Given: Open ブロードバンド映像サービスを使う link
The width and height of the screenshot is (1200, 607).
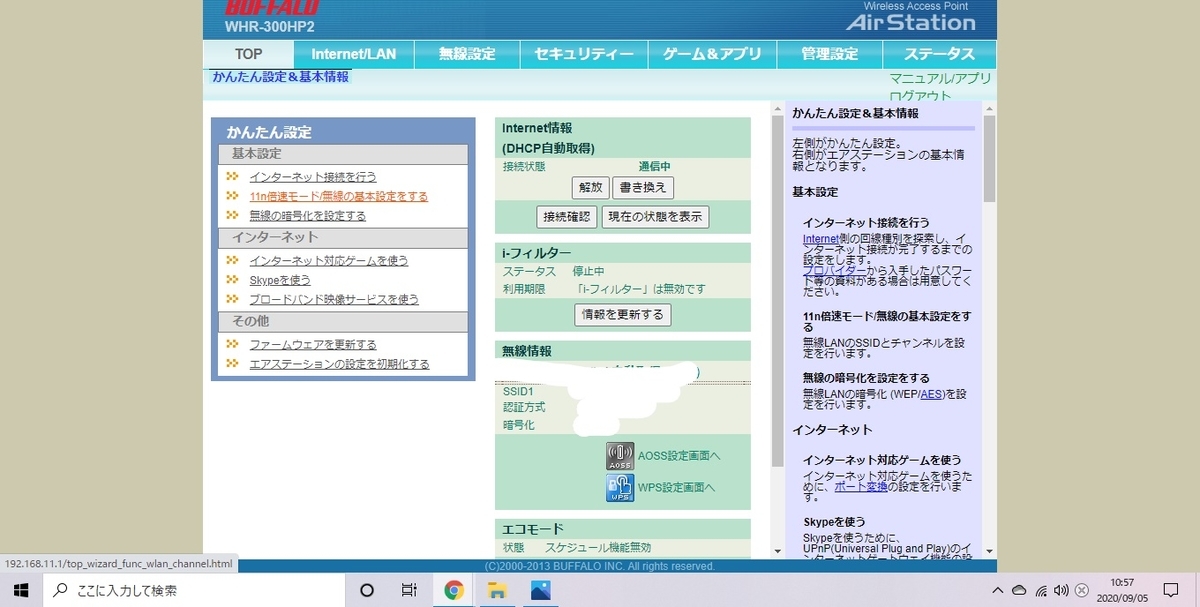Looking at the screenshot, I should (334, 300).
